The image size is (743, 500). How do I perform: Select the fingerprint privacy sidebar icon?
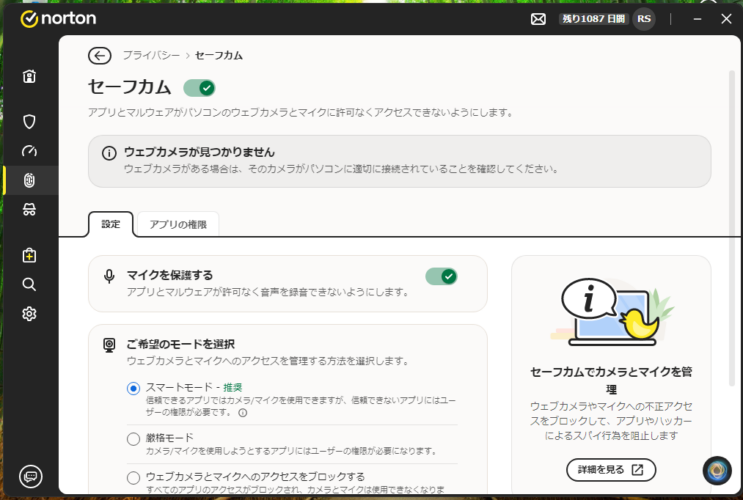pos(29,180)
